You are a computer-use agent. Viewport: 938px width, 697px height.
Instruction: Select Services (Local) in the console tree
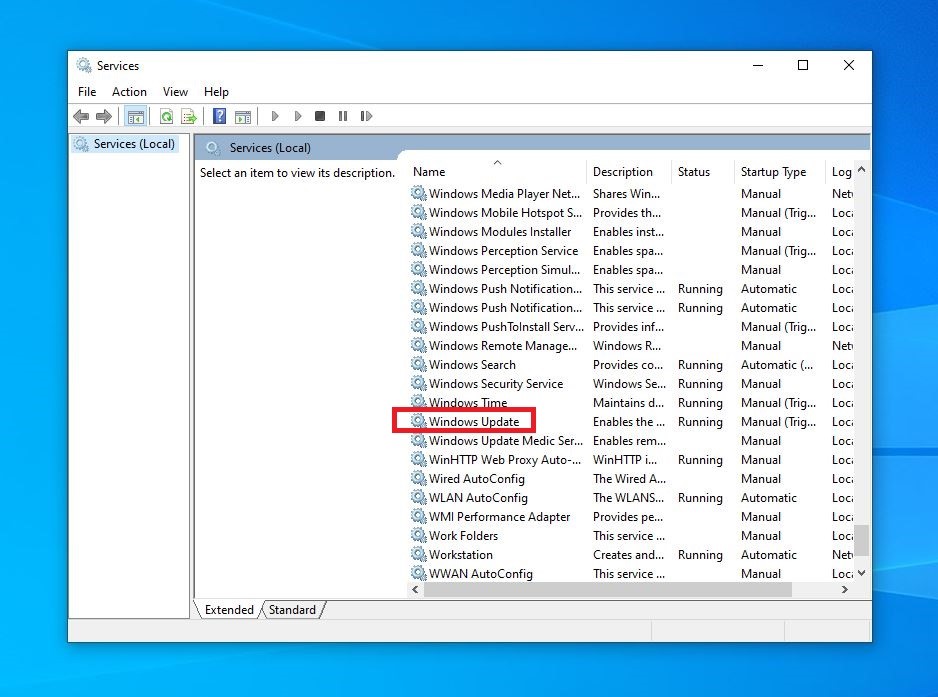(134, 144)
